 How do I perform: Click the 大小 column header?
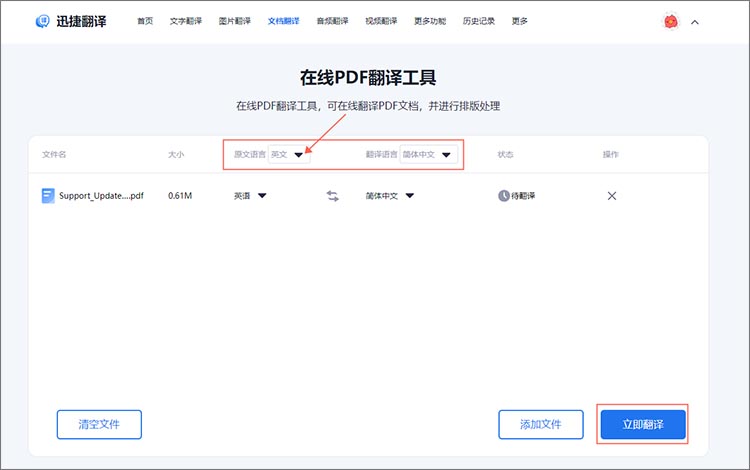[176, 154]
